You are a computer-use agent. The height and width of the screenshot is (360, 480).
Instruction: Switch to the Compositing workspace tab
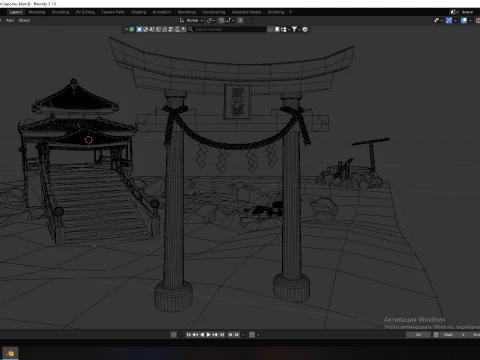213,12
